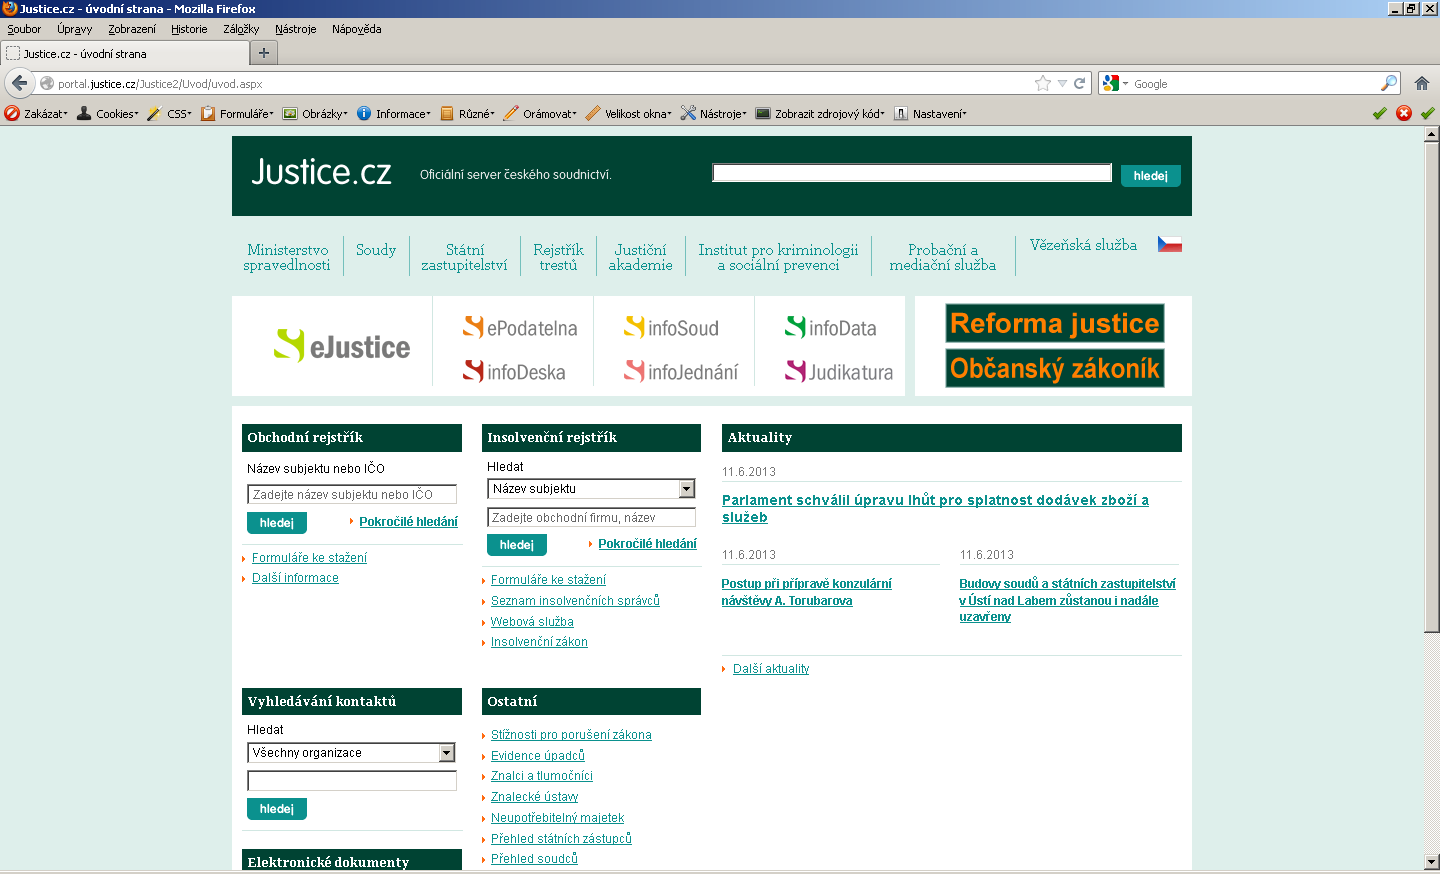The width and height of the screenshot is (1440, 874).
Task: Open Orámovat toolbar menu
Action: point(540,114)
